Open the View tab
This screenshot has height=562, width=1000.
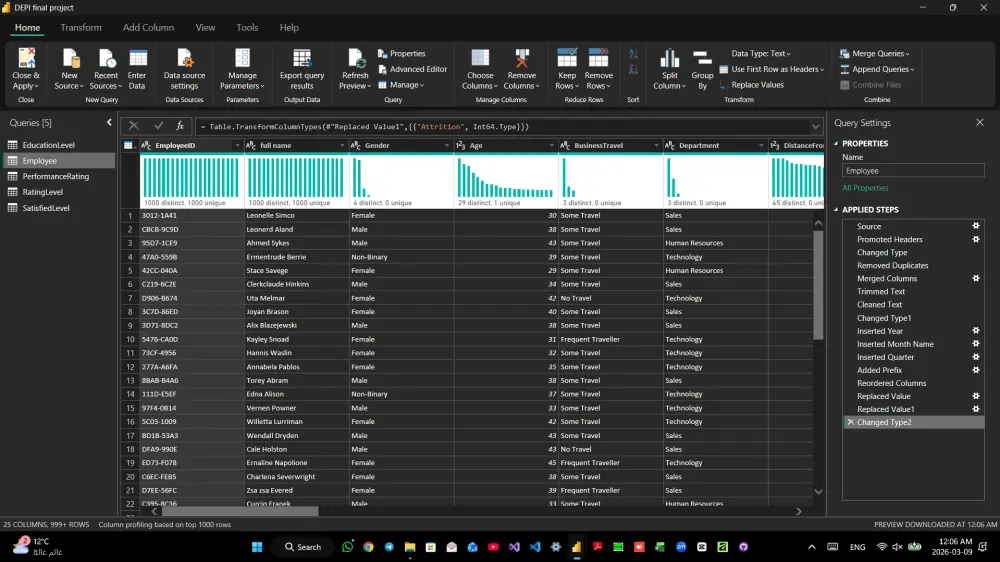(x=205, y=27)
